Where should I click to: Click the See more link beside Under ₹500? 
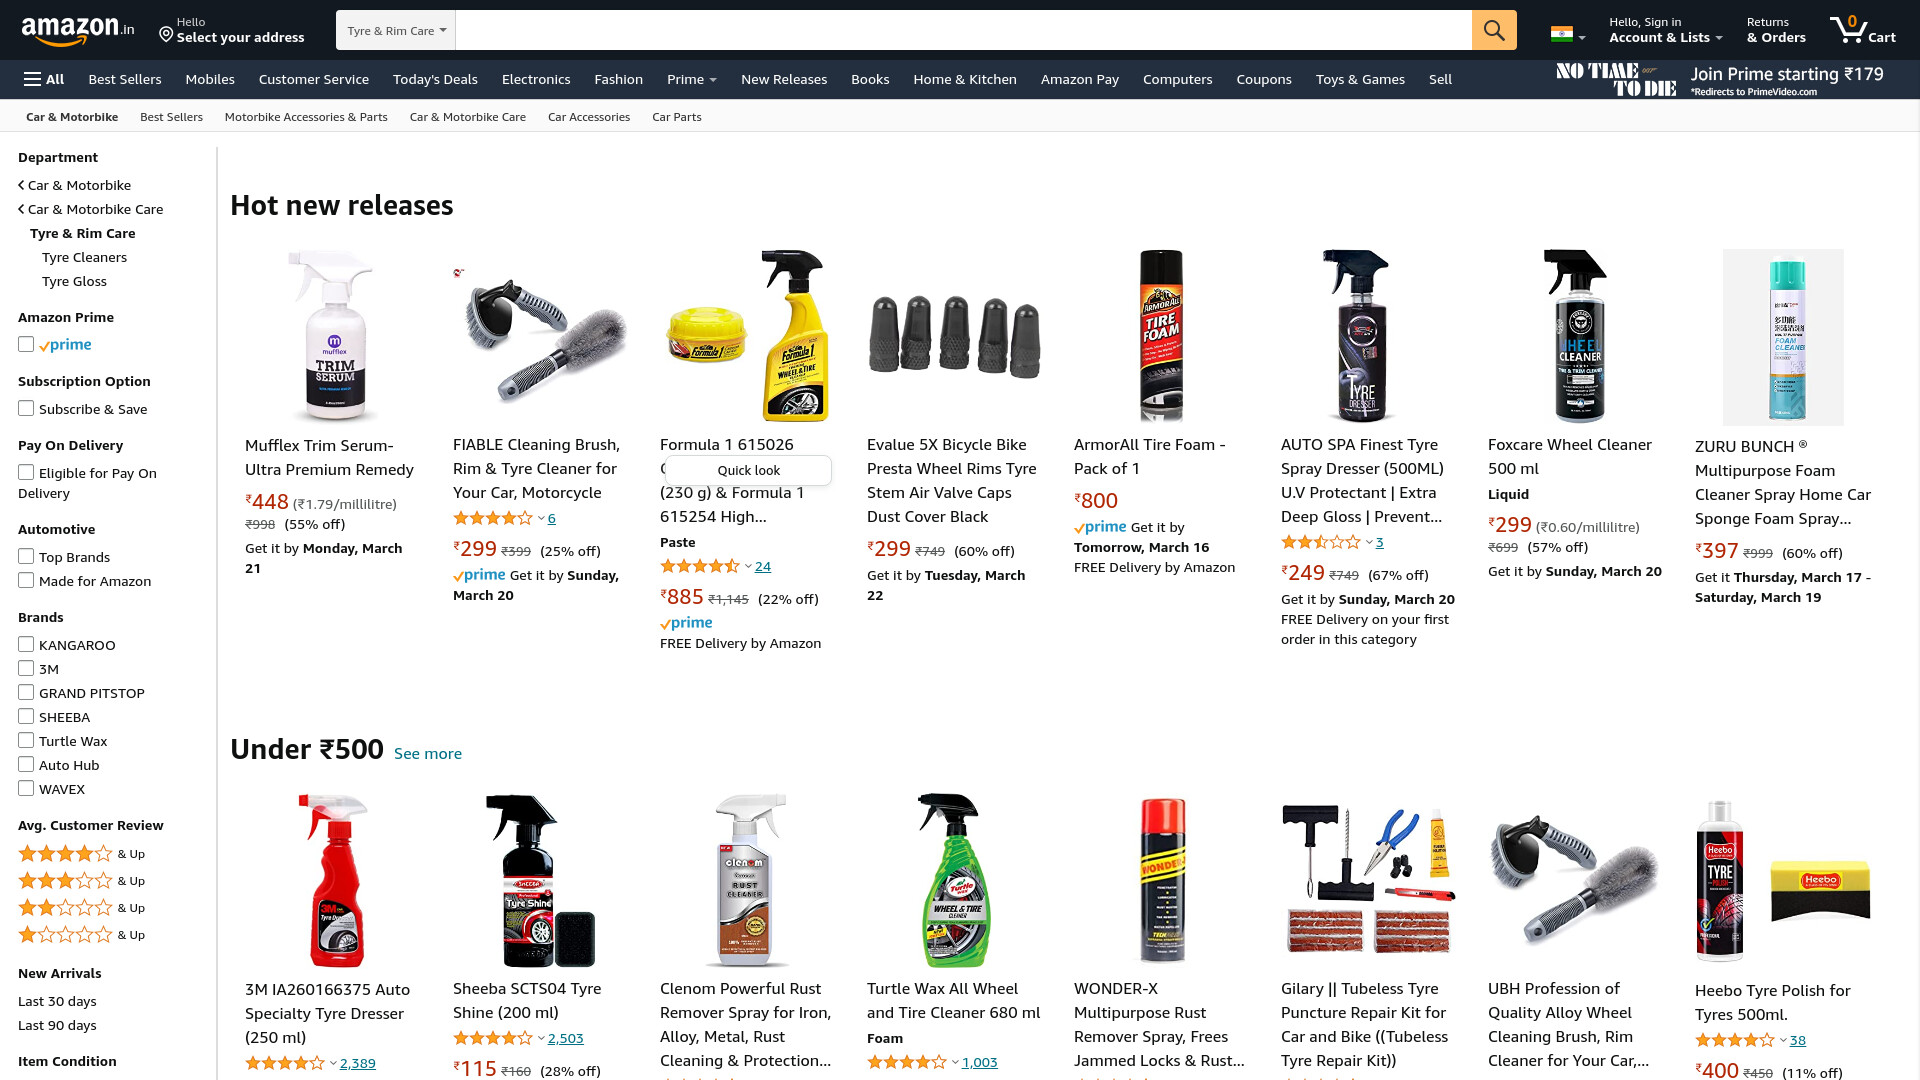[428, 753]
